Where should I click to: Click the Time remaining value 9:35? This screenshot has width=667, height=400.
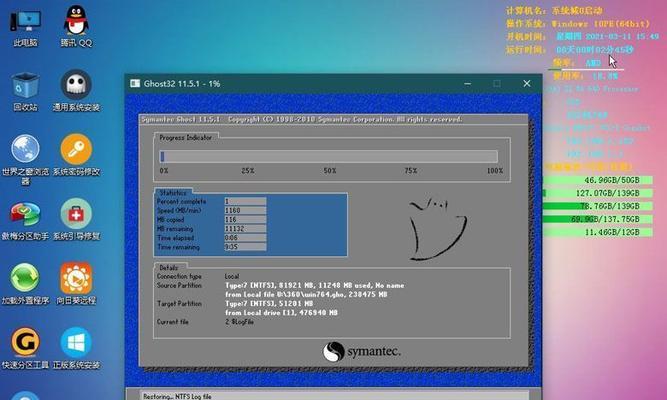[x=245, y=247]
